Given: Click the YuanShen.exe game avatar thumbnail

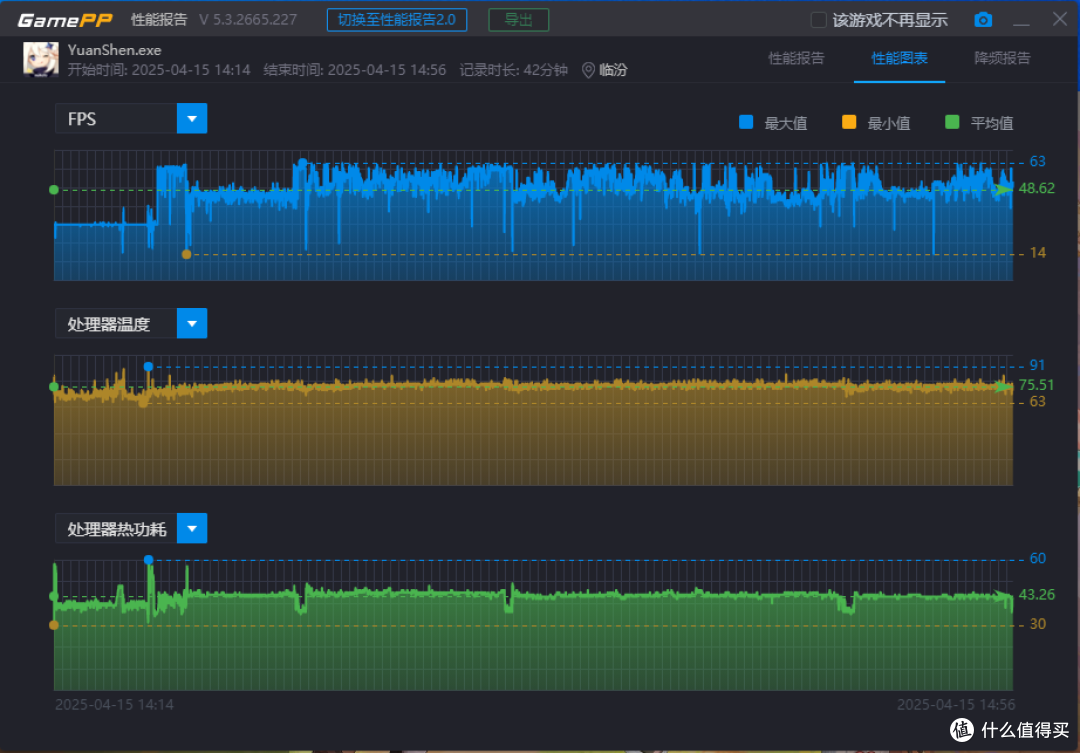Looking at the screenshot, I should tap(41, 59).
